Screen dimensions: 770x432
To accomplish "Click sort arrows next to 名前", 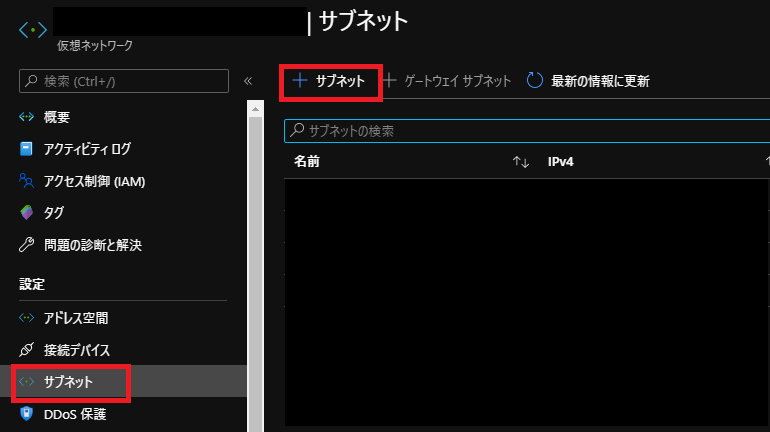I will tap(521, 162).
